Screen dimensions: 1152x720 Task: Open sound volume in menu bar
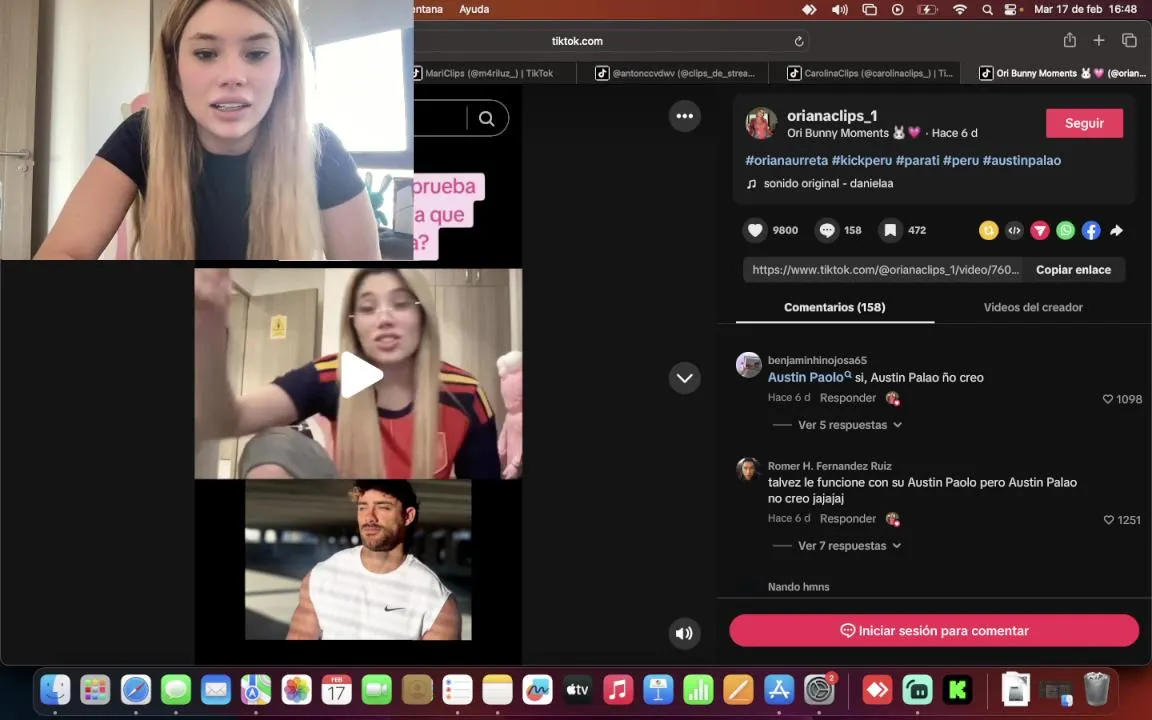(839, 10)
